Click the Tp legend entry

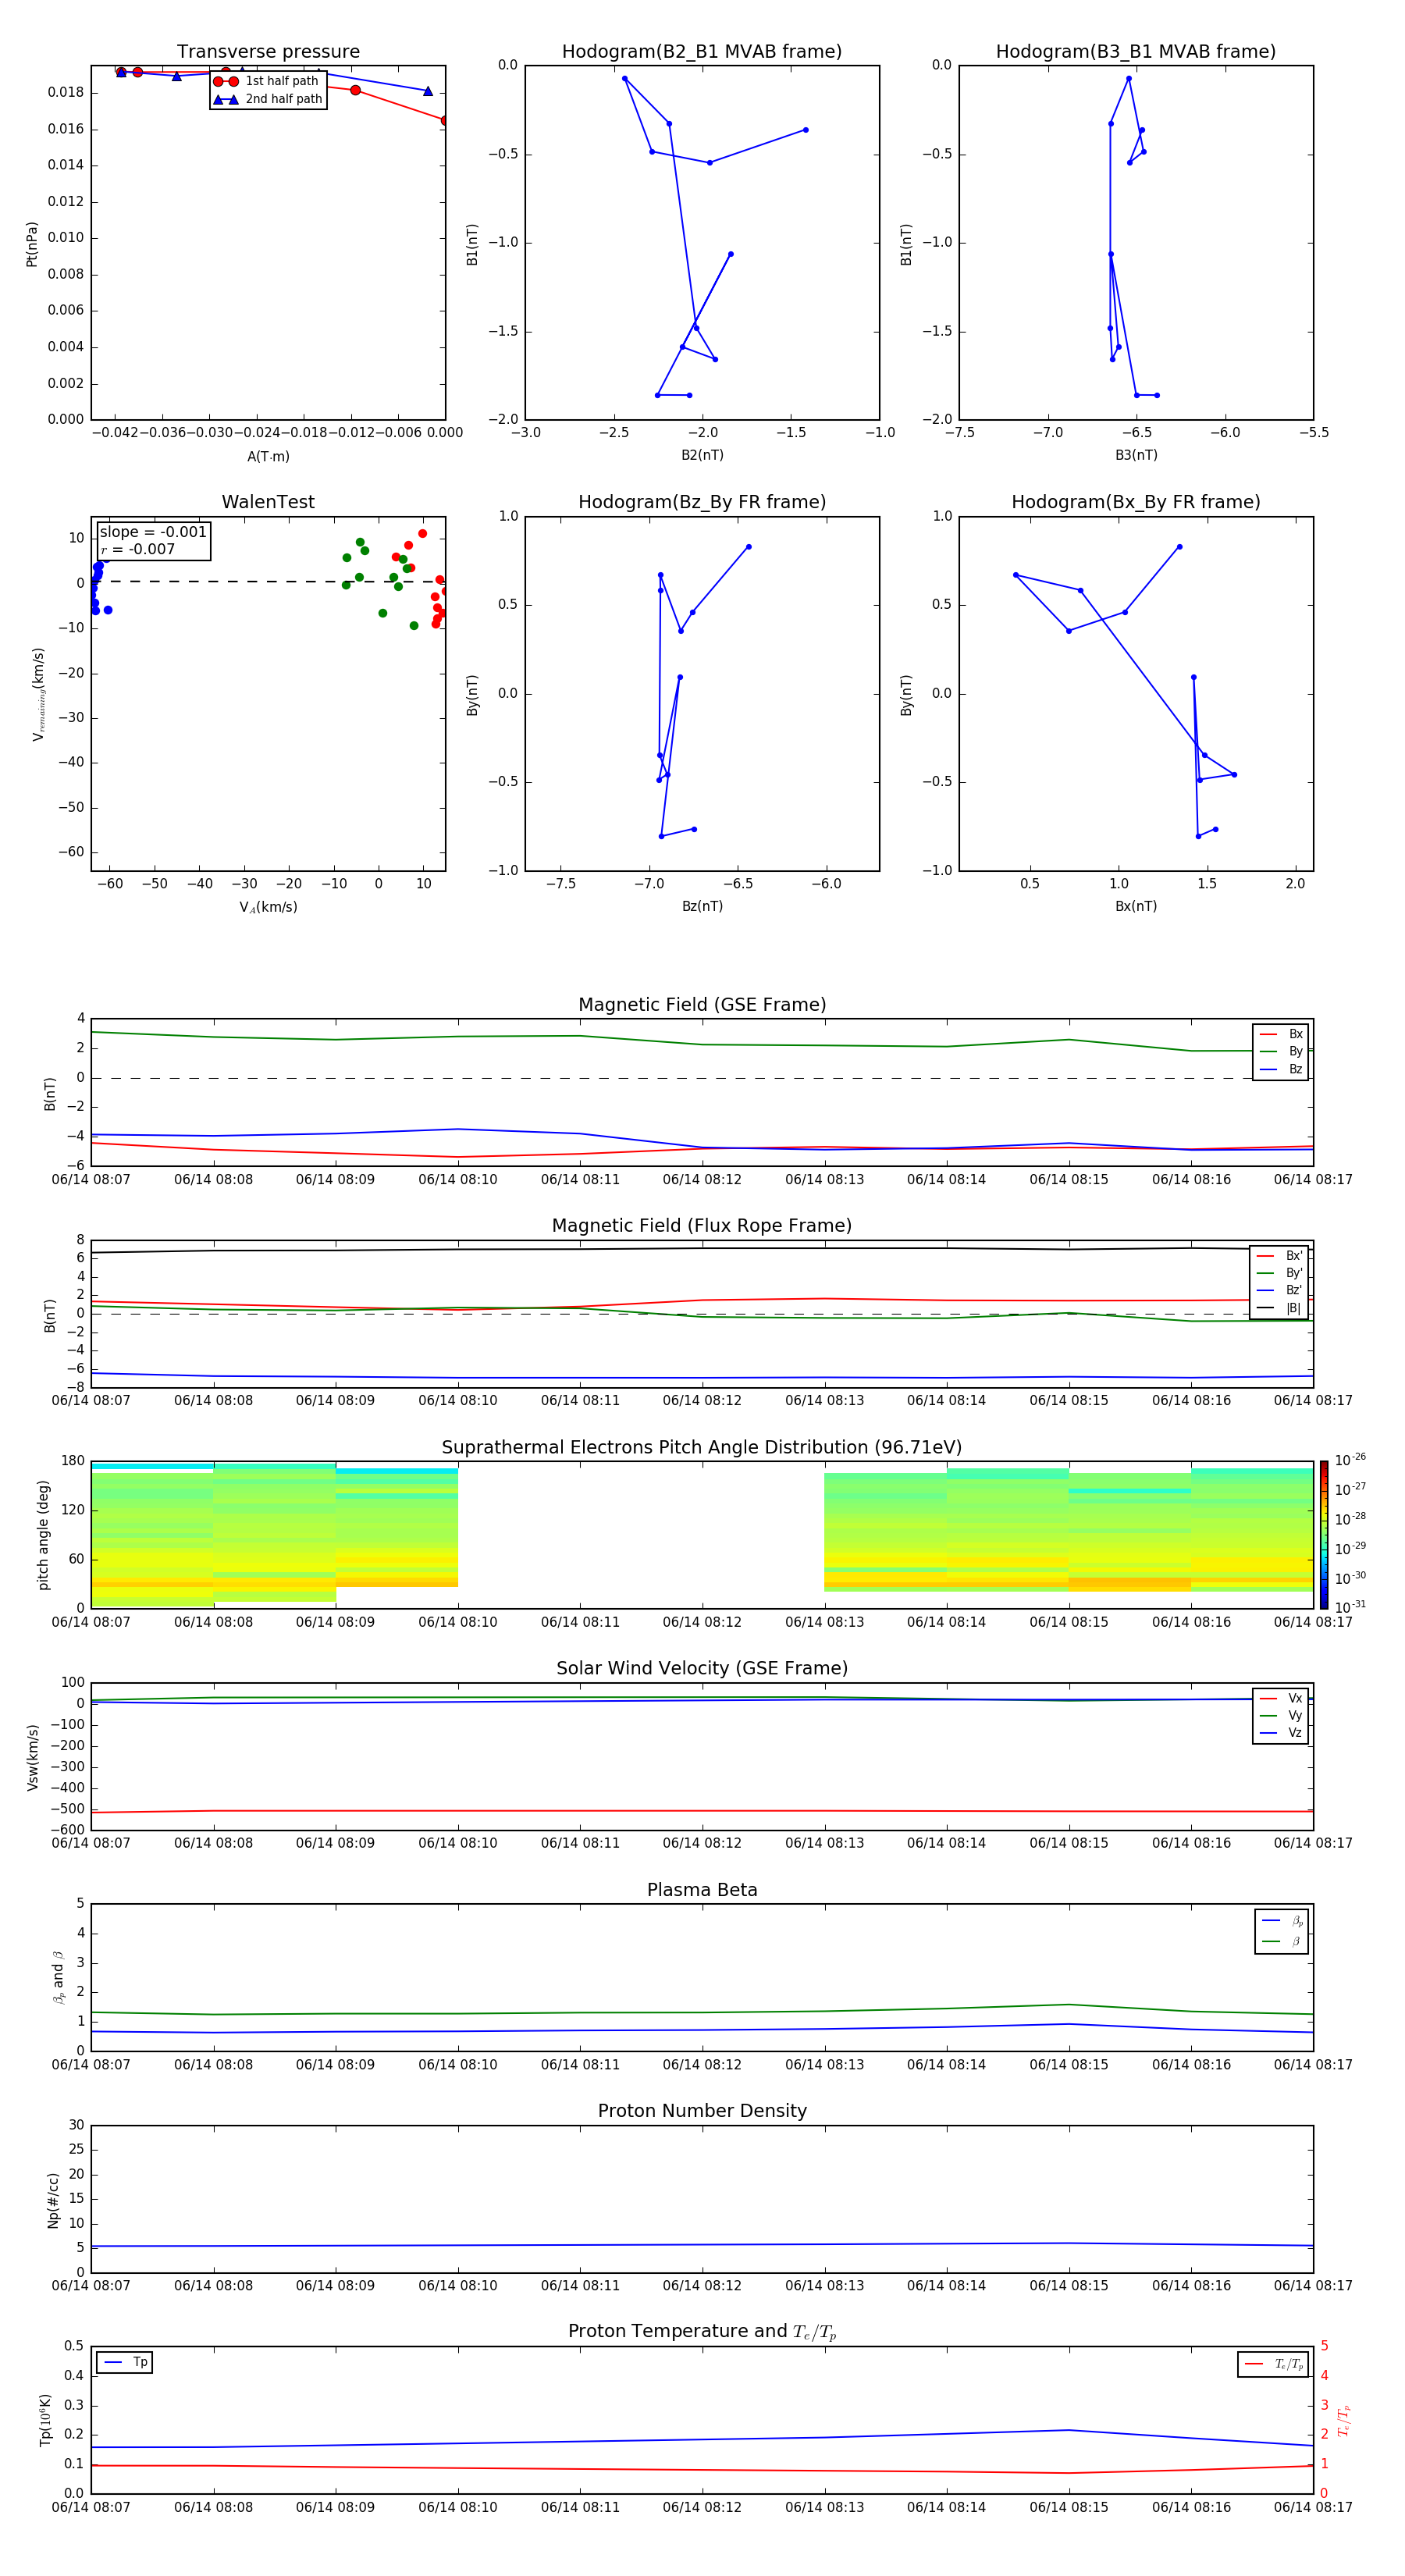(125, 2363)
